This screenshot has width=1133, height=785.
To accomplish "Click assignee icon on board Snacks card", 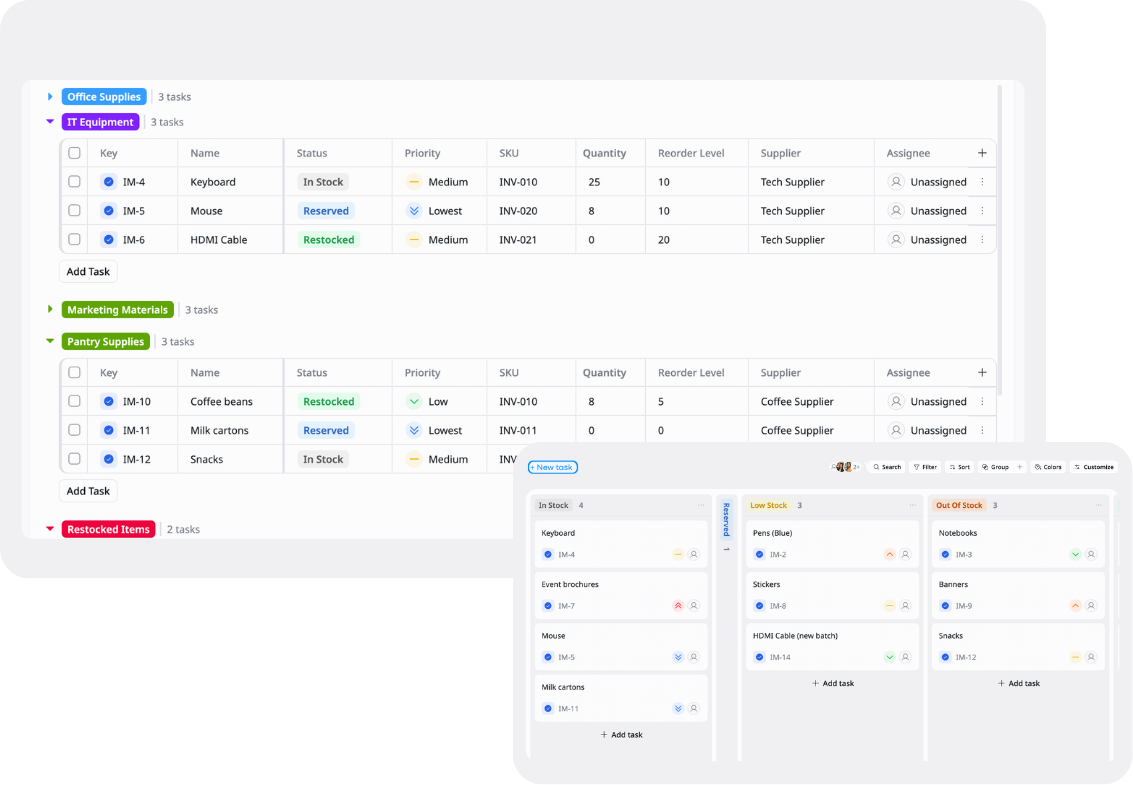I will pyautogui.click(x=1091, y=657).
